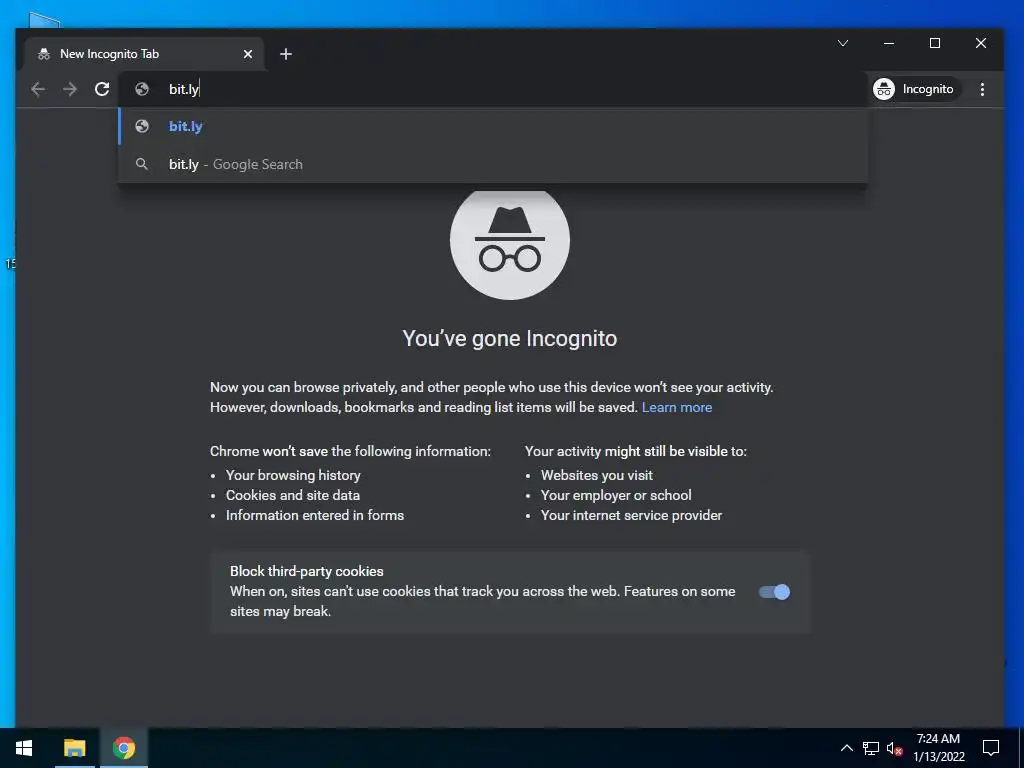The width and height of the screenshot is (1024, 768).
Task: Click "Information entered in forms" list item
Action: 315,515
